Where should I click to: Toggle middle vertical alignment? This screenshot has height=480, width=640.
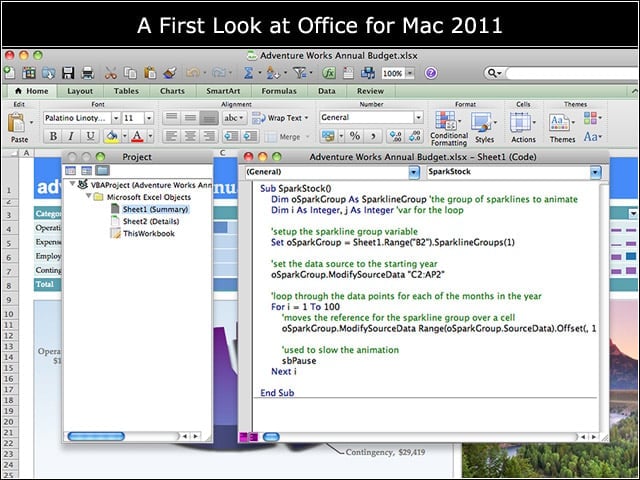click(190, 118)
